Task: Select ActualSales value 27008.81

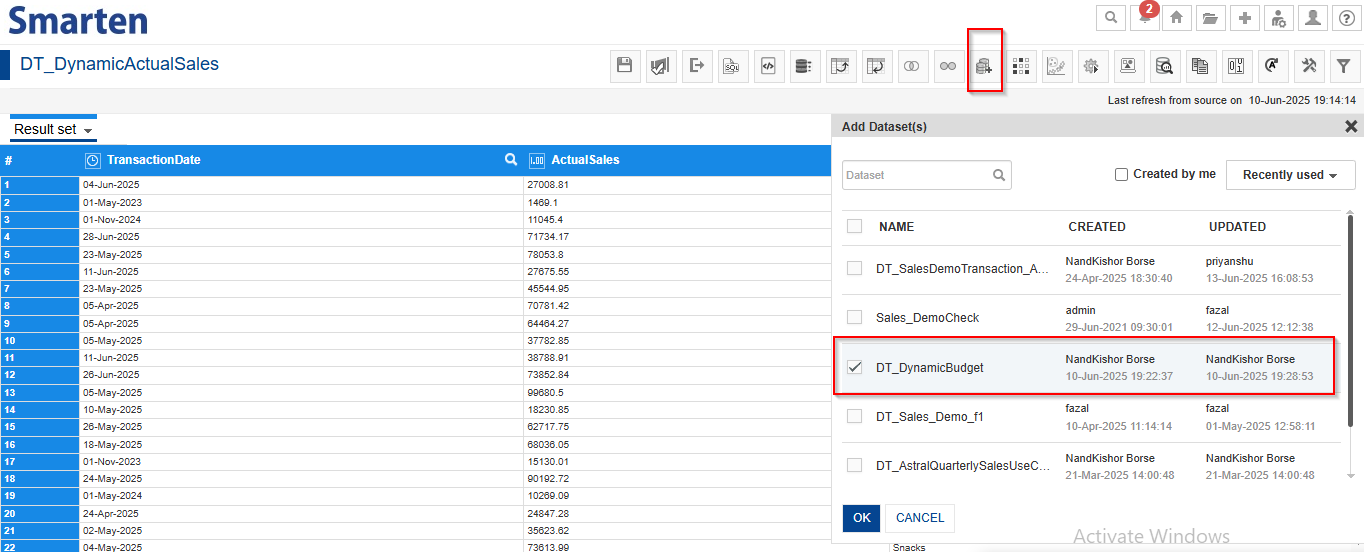Action: click(x=548, y=185)
